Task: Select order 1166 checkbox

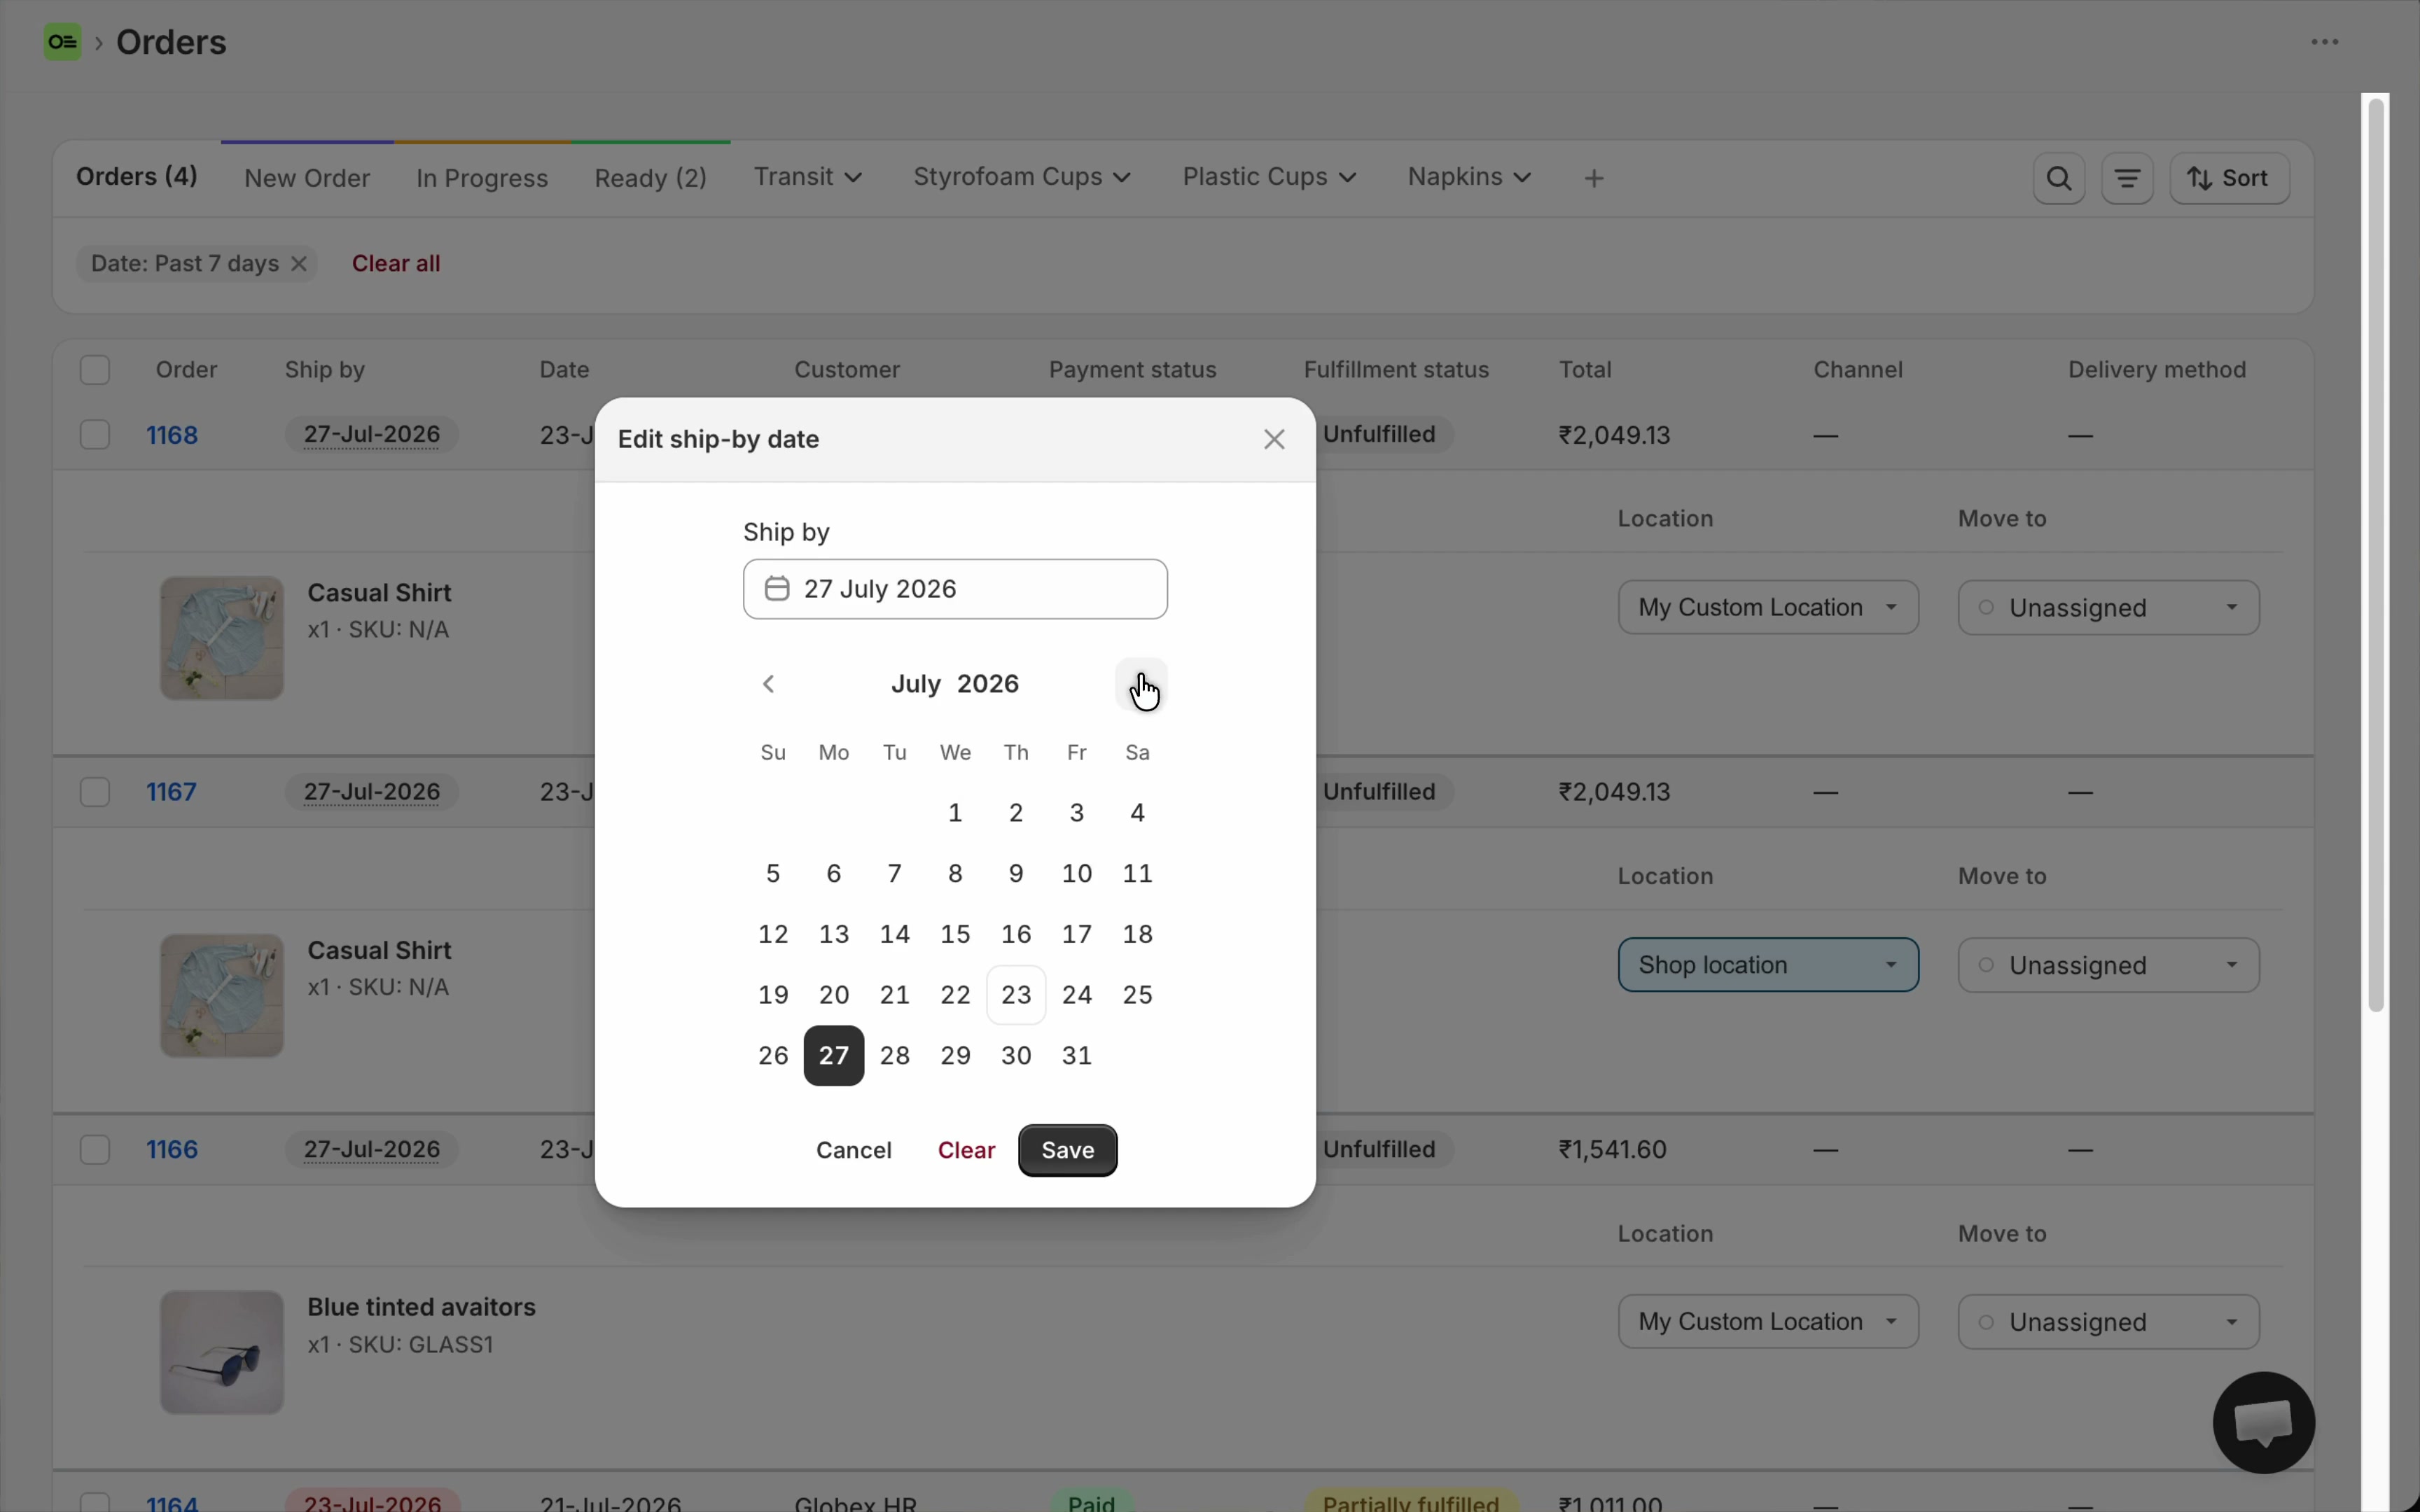Action: pyautogui.click(x=95, y=1150)
